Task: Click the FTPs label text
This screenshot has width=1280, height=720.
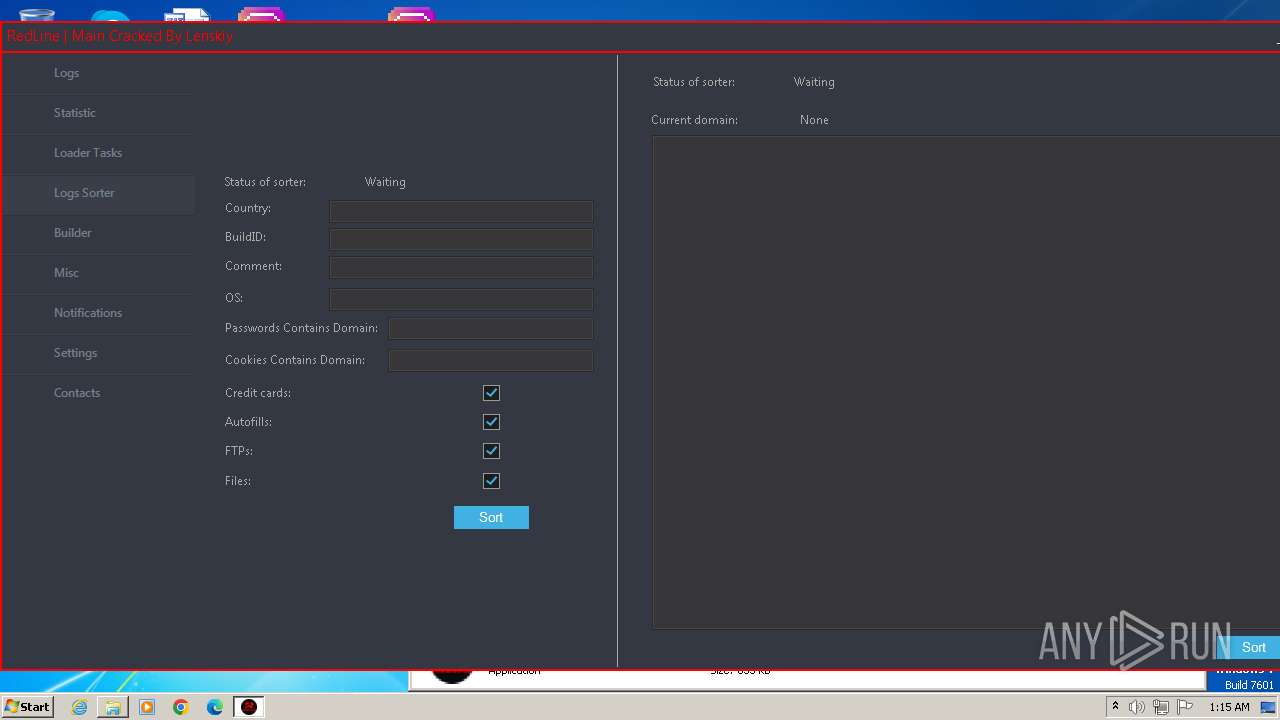Action: 239,451
